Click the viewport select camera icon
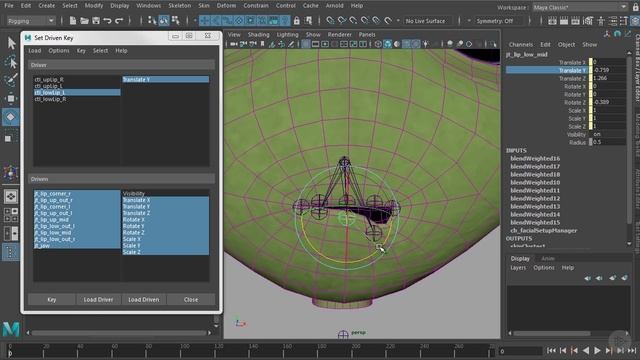640x360 pixels. (233, 44)
